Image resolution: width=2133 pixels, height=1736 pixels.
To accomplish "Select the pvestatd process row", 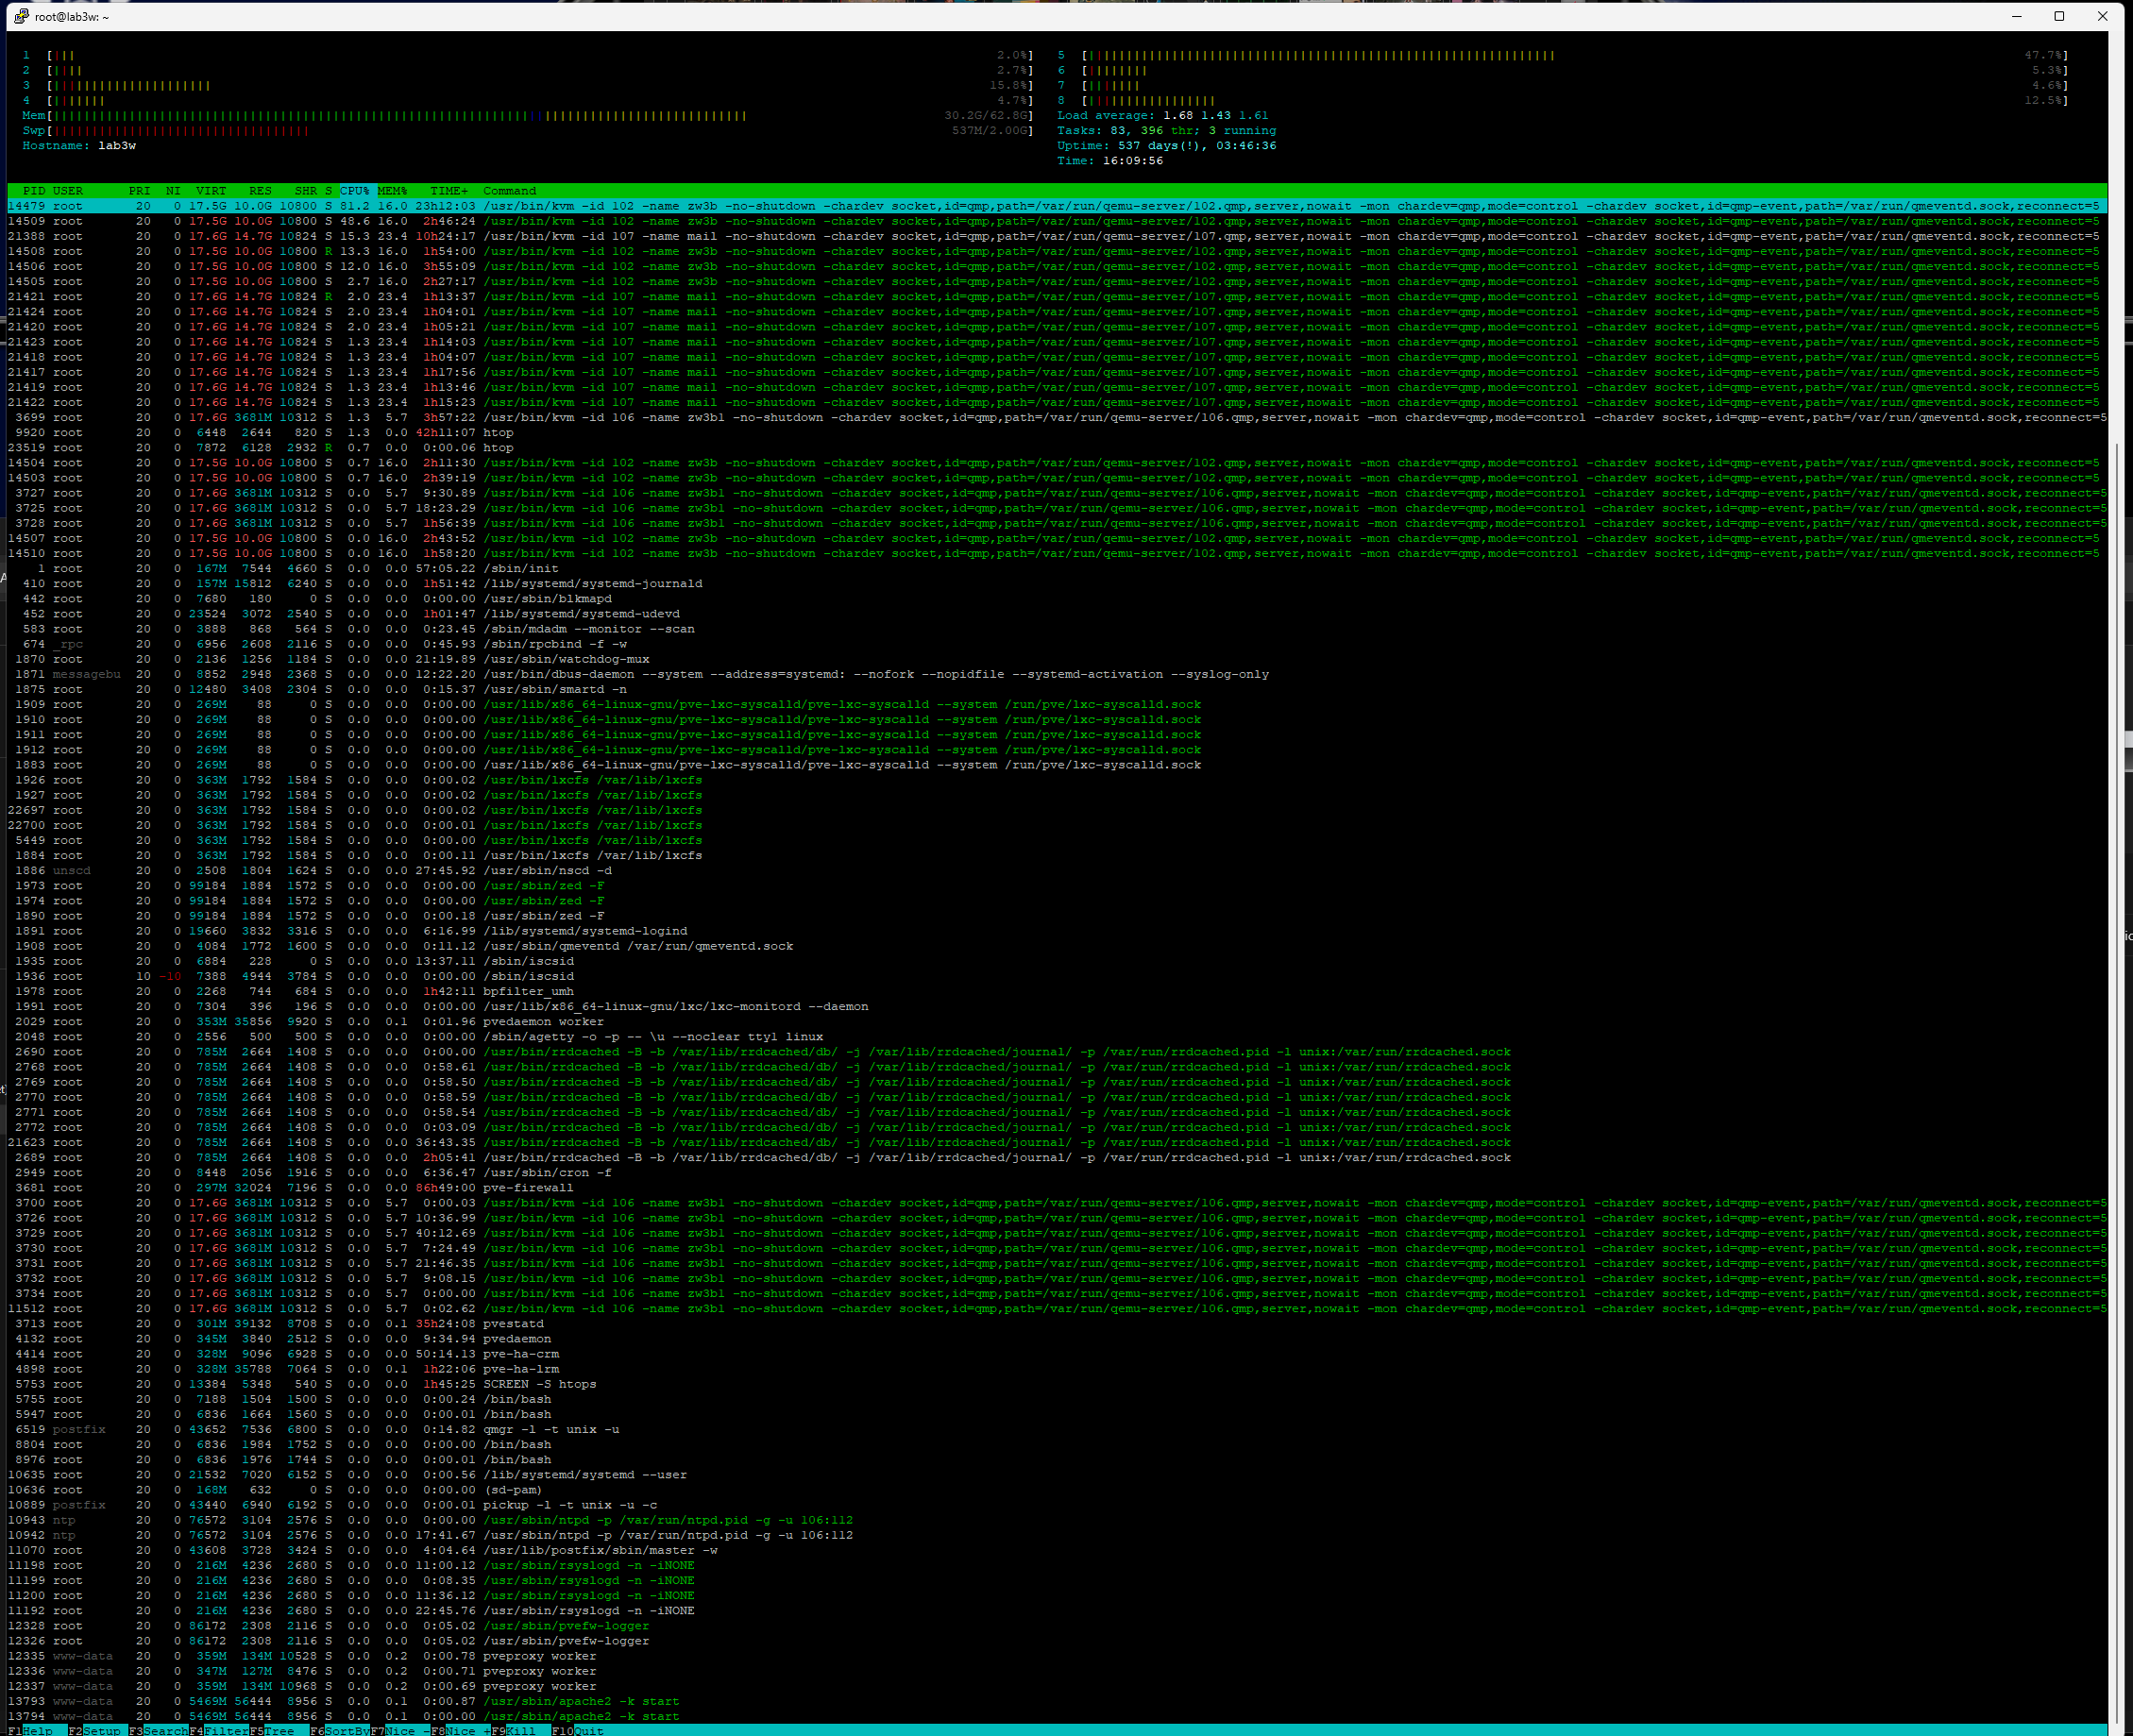I will (x=1057, y=1324).
